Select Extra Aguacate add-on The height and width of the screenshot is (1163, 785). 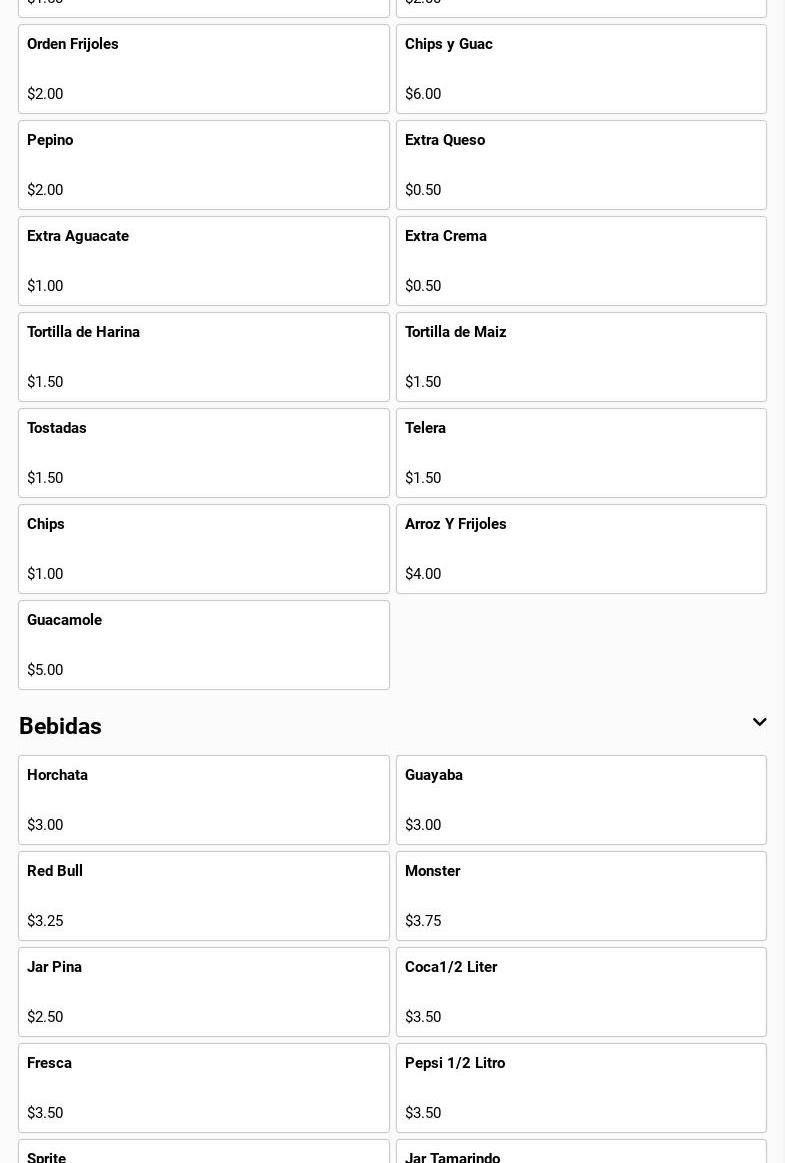pyautogui.click(x=203, y=260)
